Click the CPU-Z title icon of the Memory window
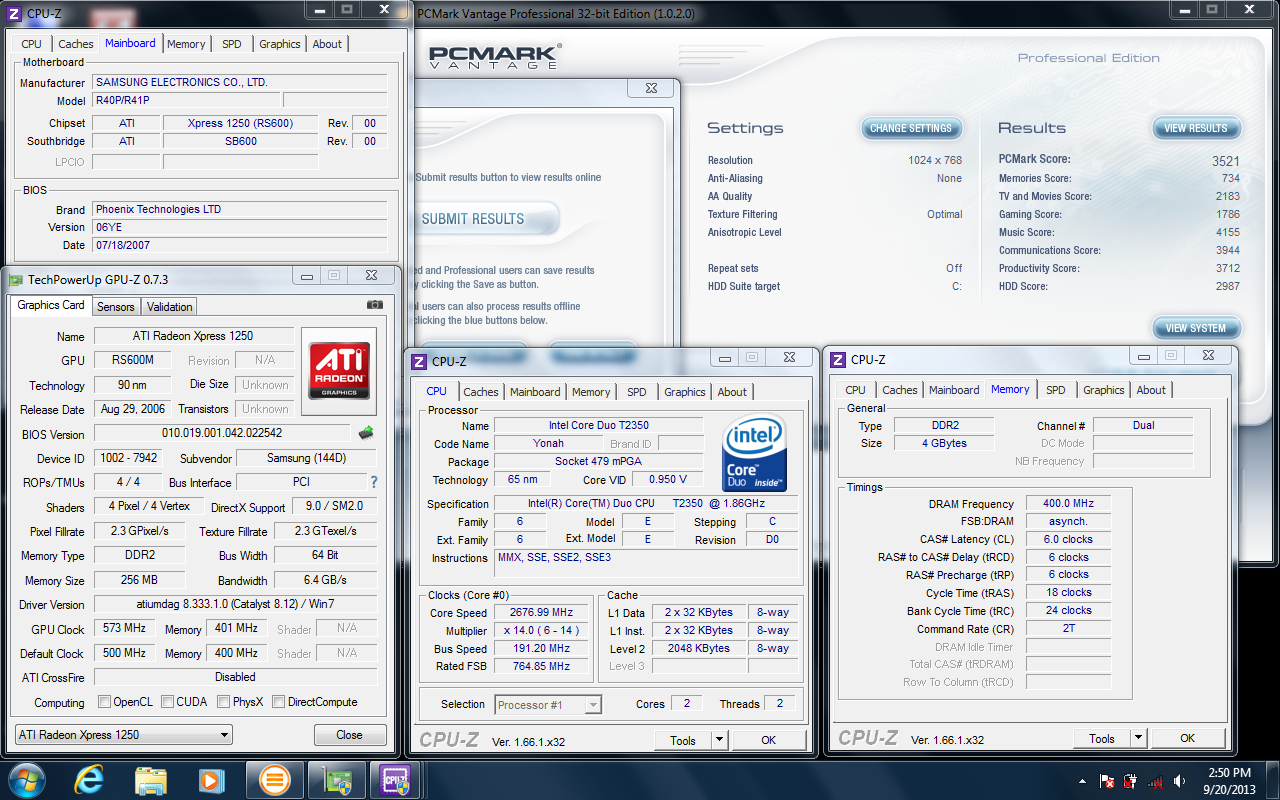This screenshot has width=1280, height=800. (838, 360)
